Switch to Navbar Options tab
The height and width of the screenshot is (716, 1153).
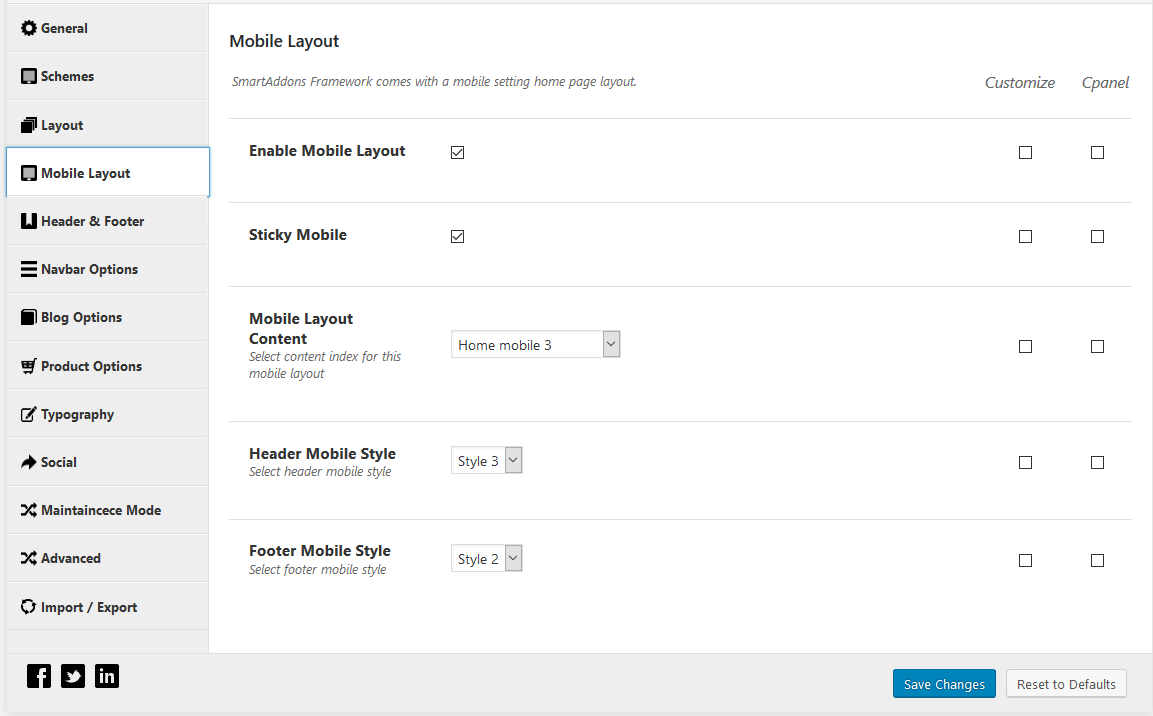click(107, 269)
